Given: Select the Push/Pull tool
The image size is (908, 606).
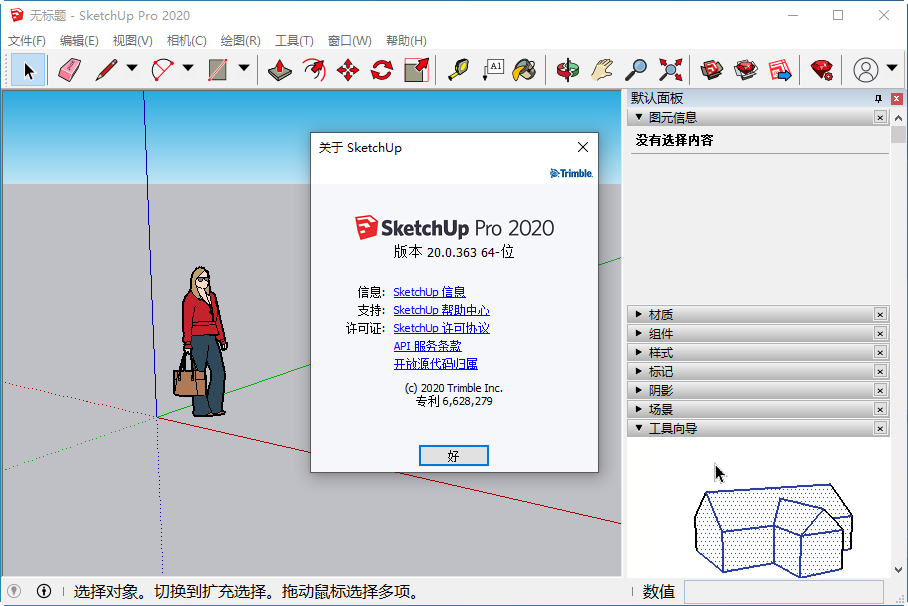Looking at the screenshot, I should click(x=280, y=70).
